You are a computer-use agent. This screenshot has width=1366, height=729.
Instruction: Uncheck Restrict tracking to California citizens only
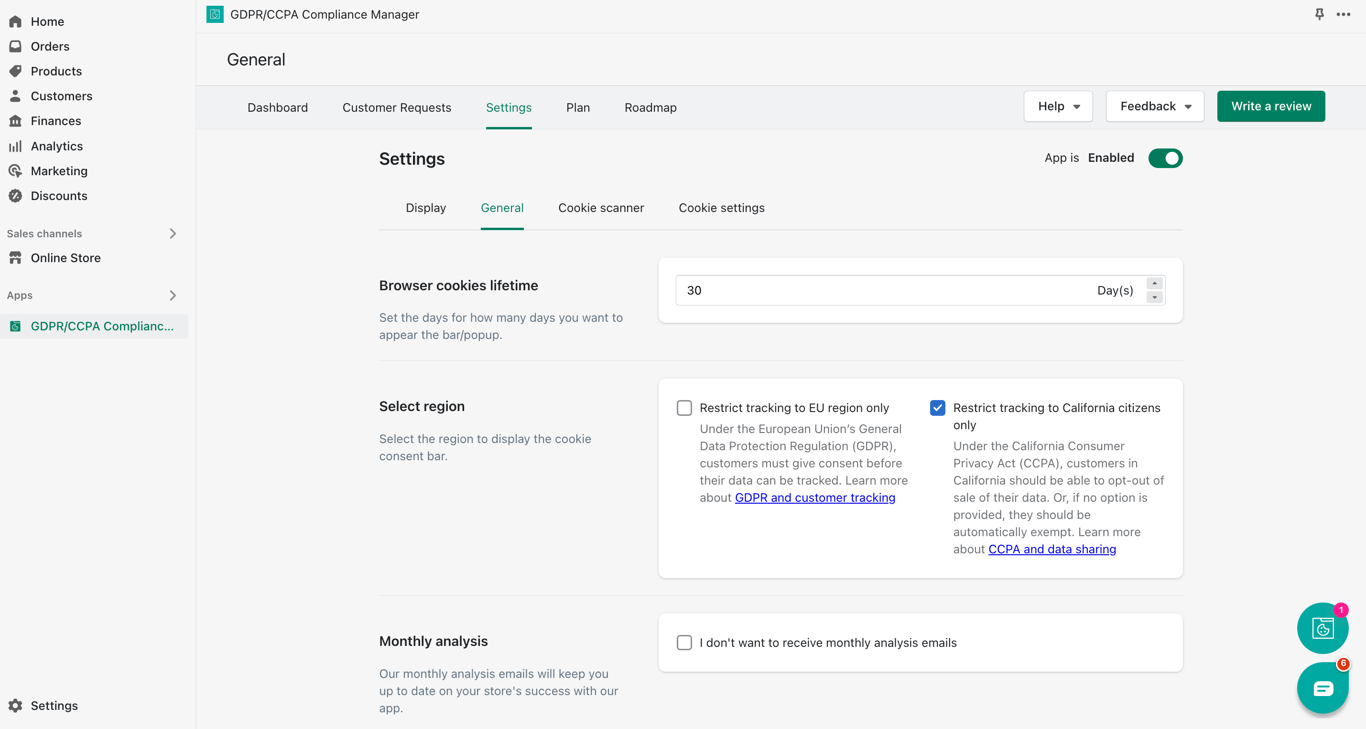tap(937, 408)
